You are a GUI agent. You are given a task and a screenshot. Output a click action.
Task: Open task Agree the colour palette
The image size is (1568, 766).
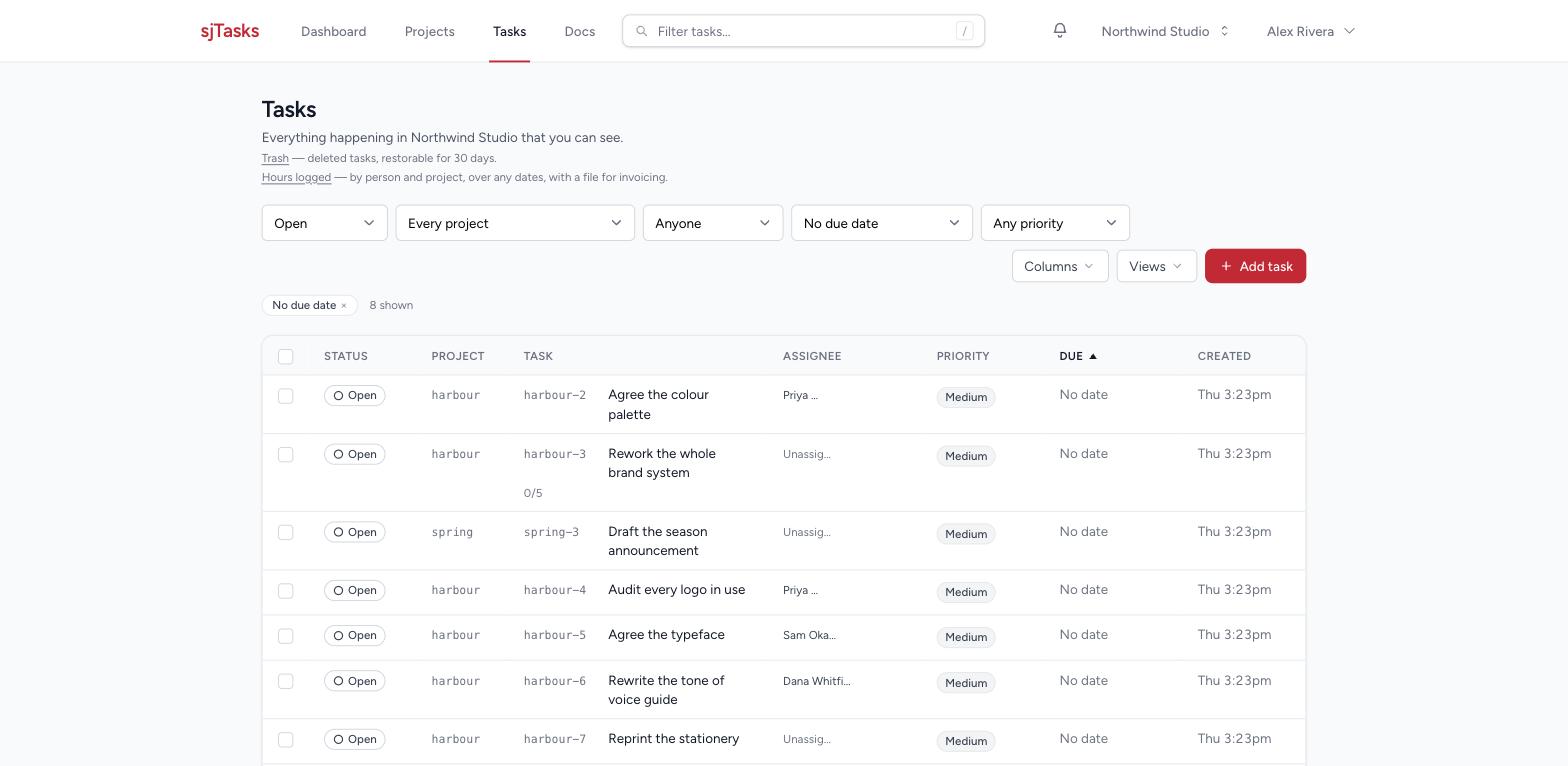pyautogui.click(x=658, y=405)
